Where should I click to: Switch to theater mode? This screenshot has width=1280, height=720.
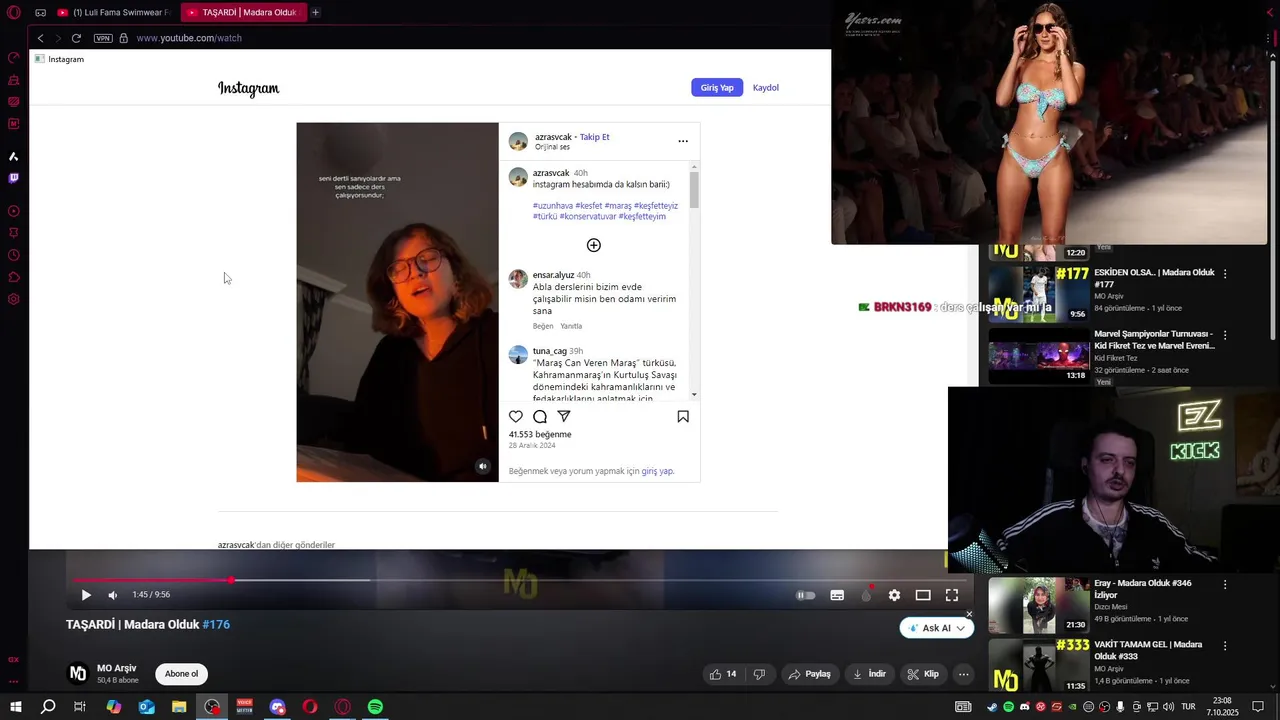point(923,595)
